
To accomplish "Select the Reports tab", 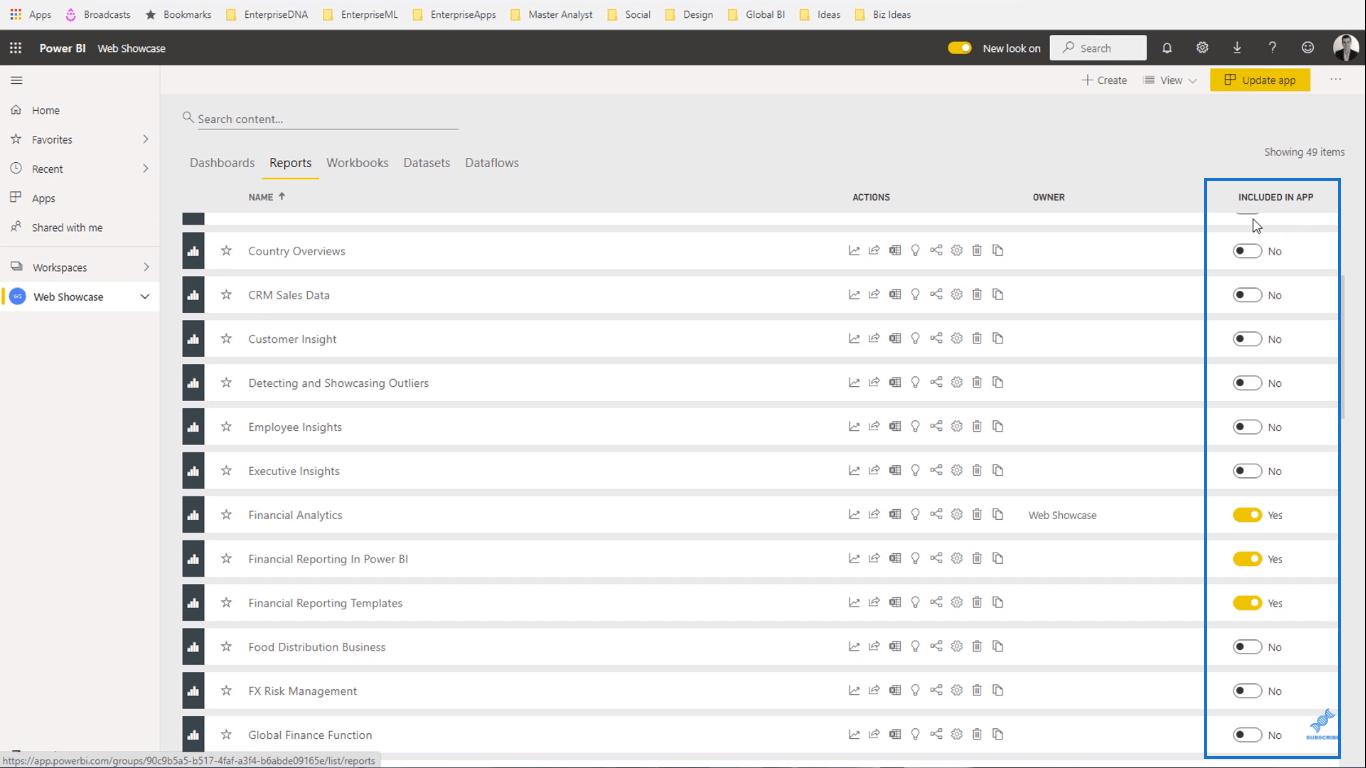I will click(x=291, y=163).
